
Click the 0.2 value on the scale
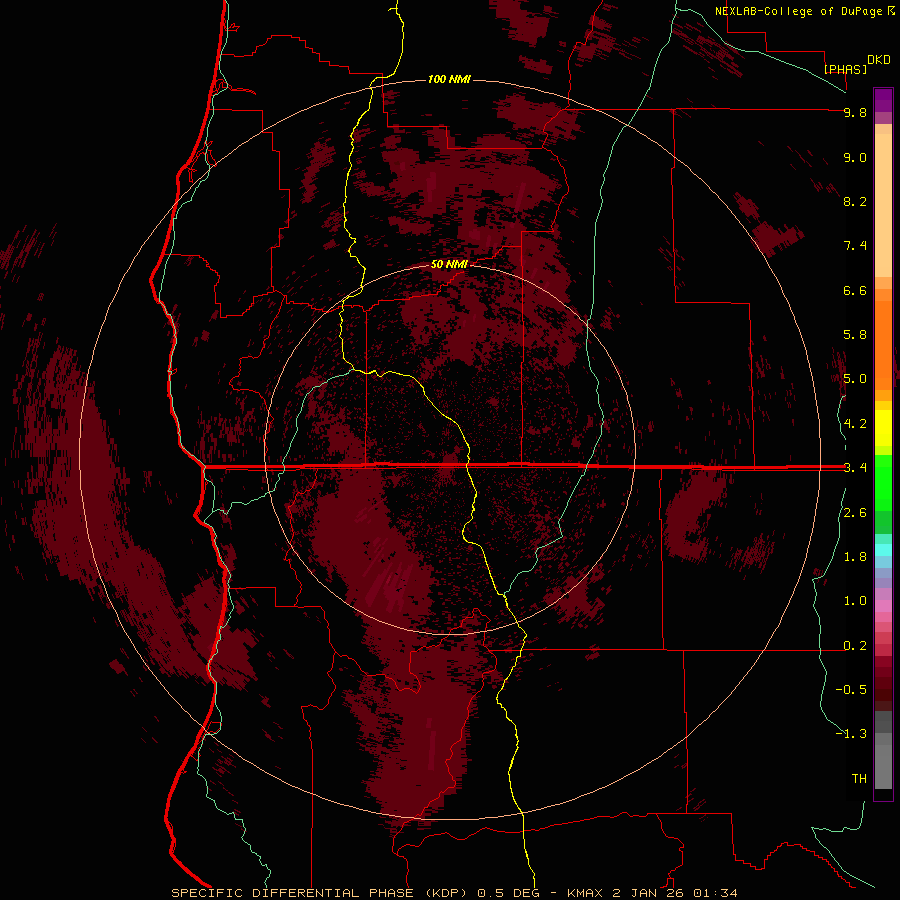855,646
